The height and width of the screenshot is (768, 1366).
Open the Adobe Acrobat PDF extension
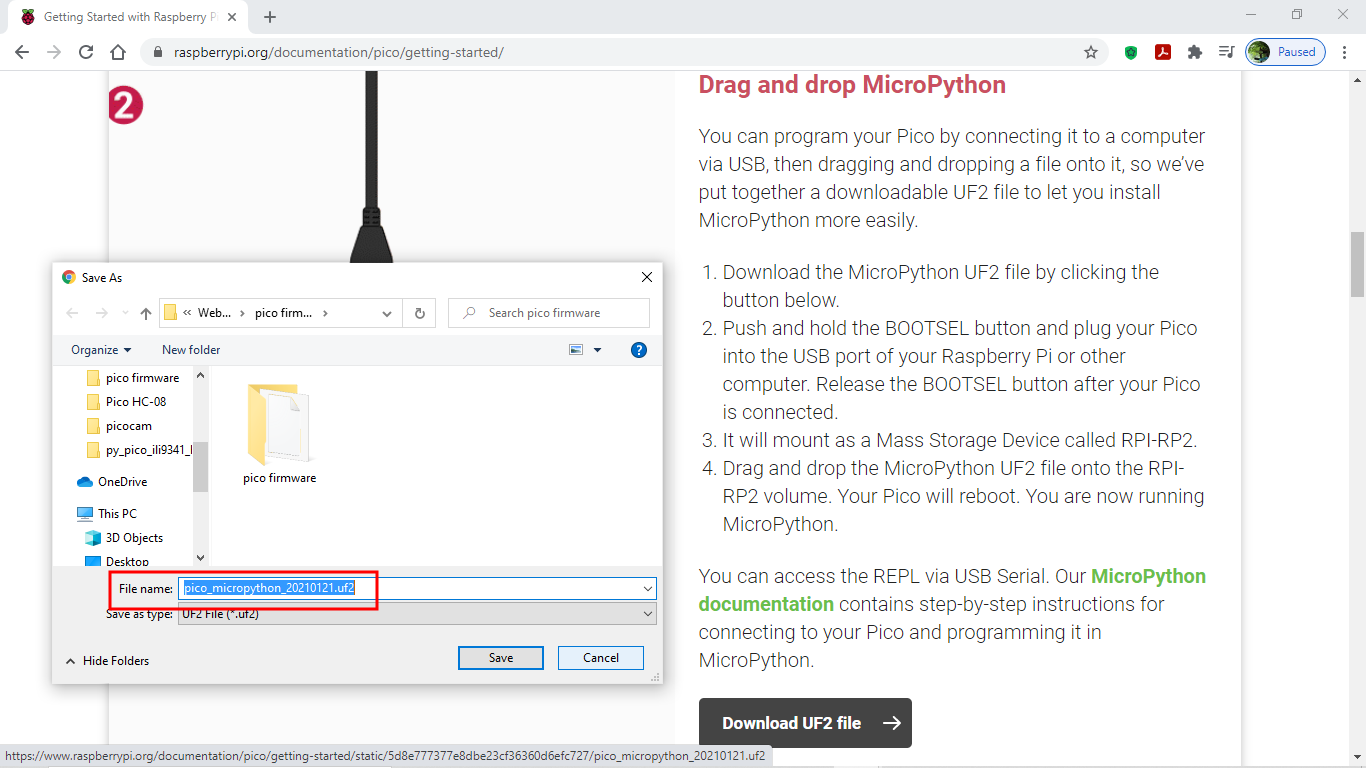pos(1163,52)
